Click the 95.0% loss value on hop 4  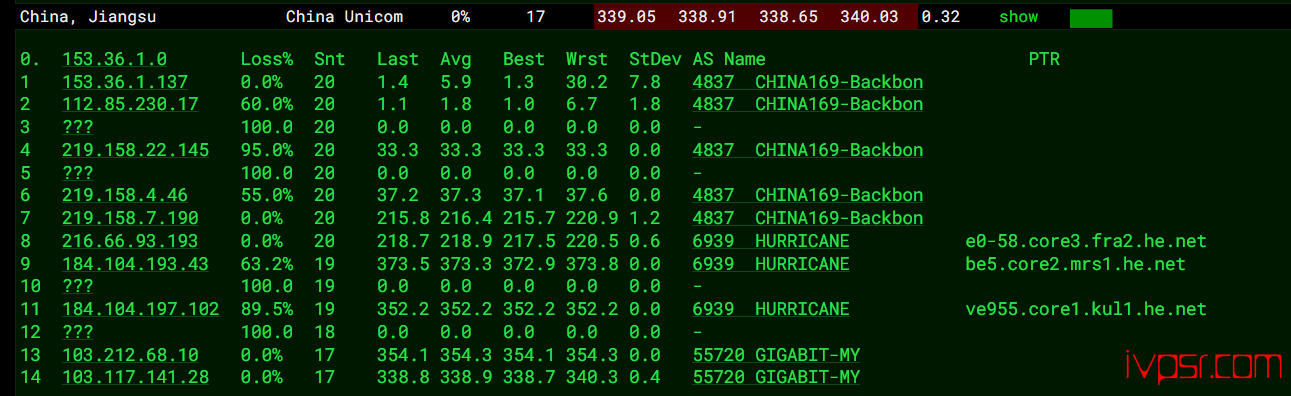(x=267, y=150)
